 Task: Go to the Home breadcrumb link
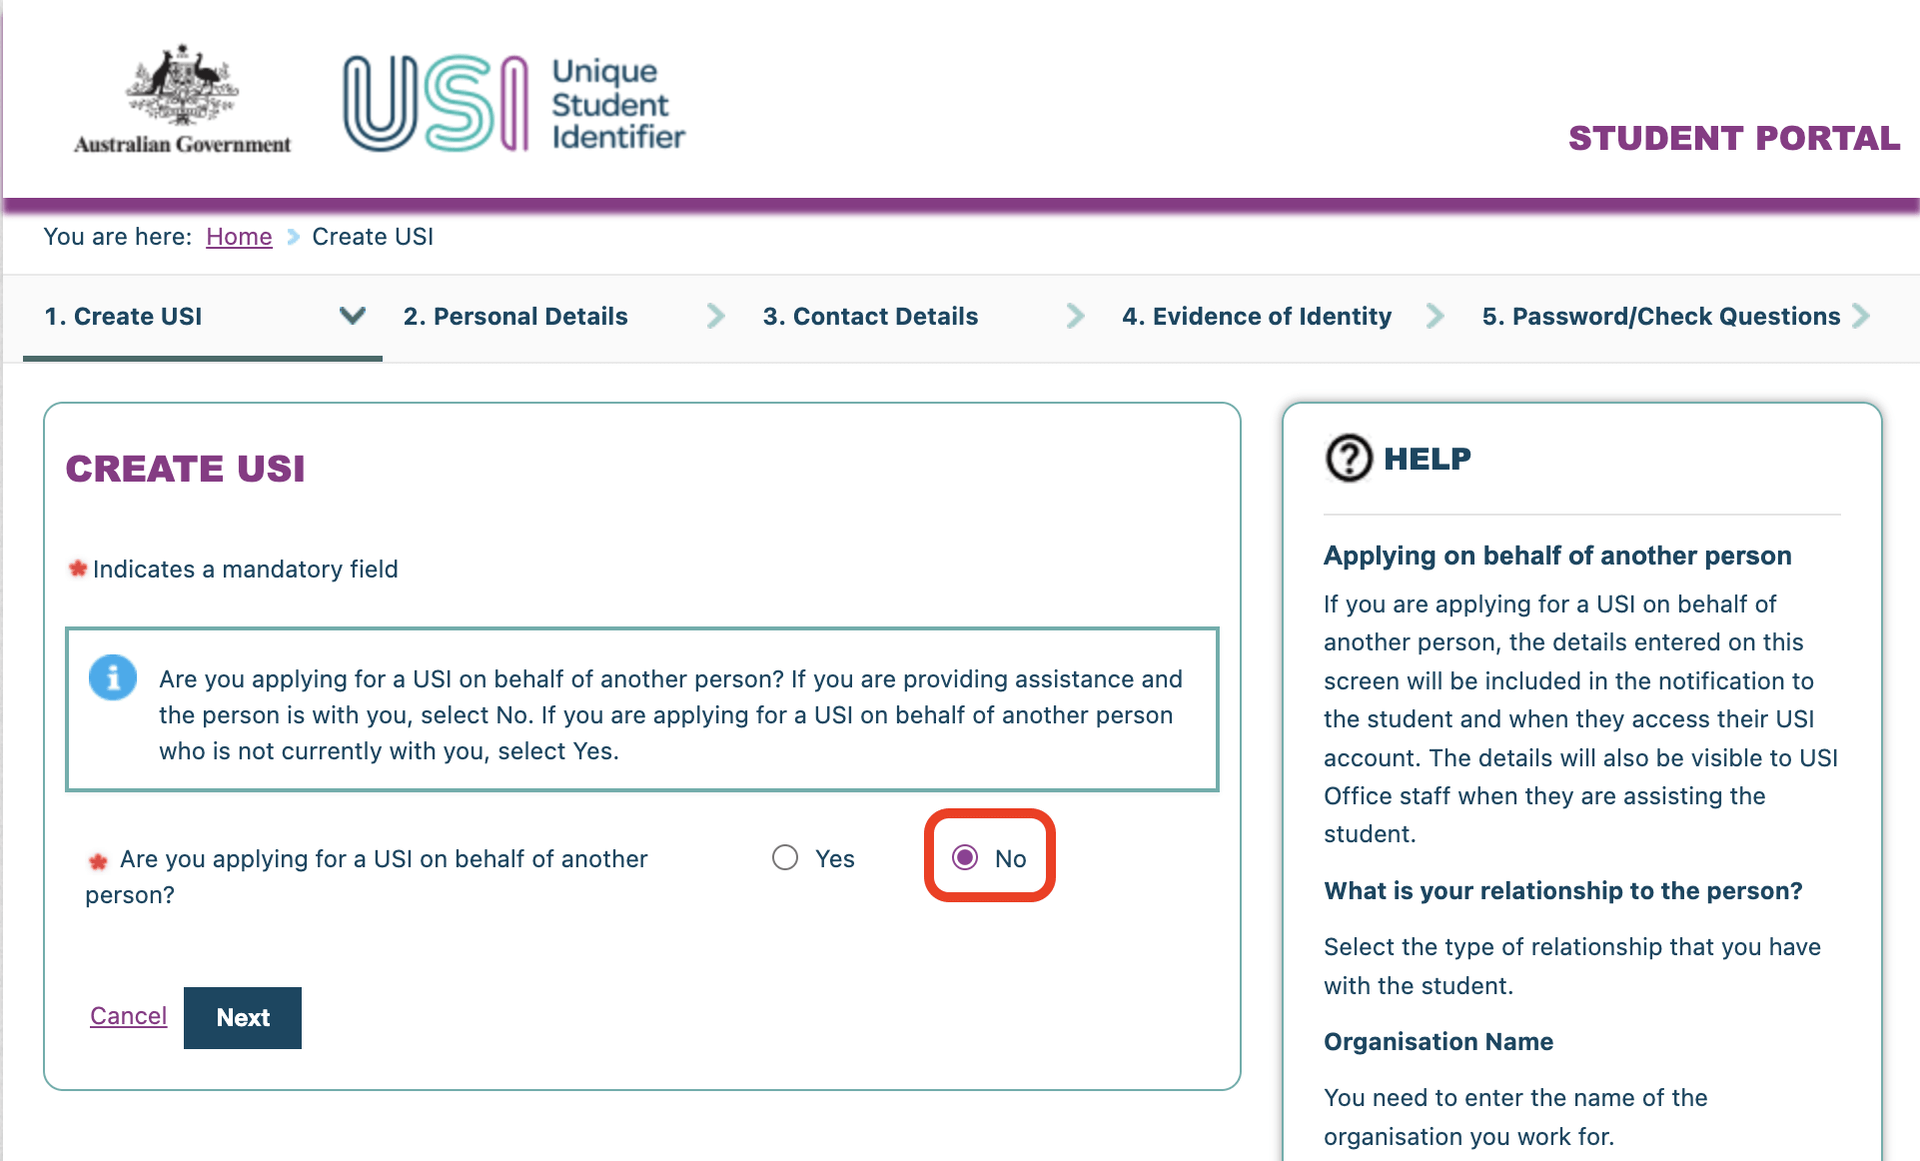239,237
